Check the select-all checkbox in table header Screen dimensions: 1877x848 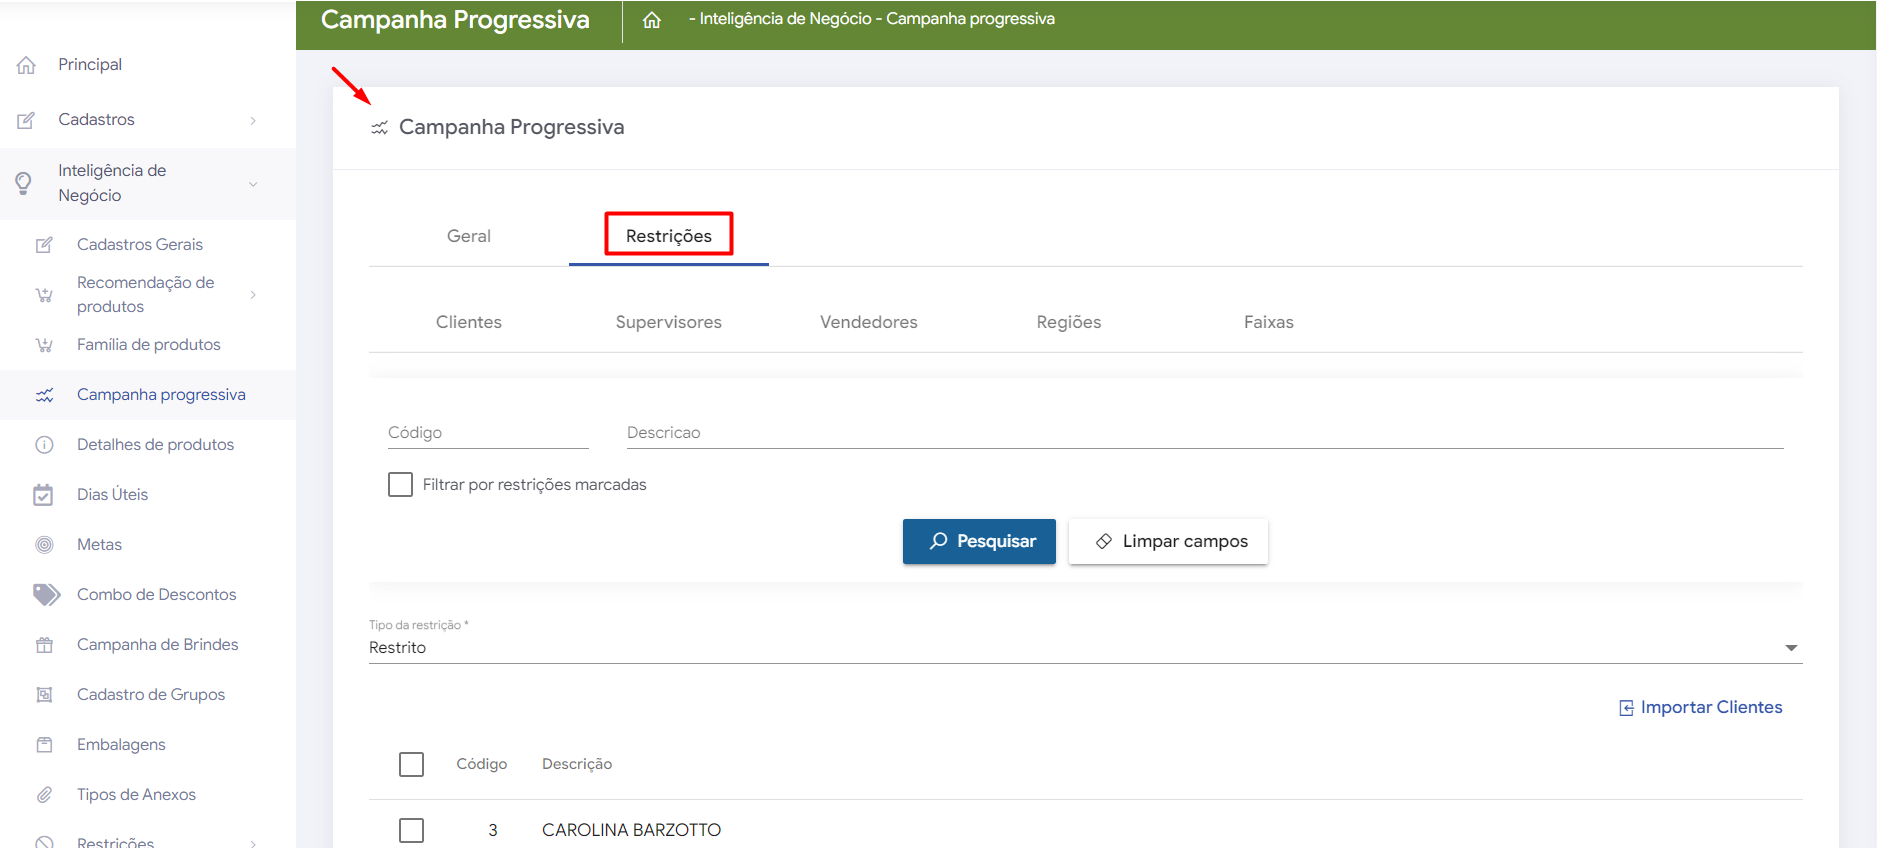coord(411,765)
